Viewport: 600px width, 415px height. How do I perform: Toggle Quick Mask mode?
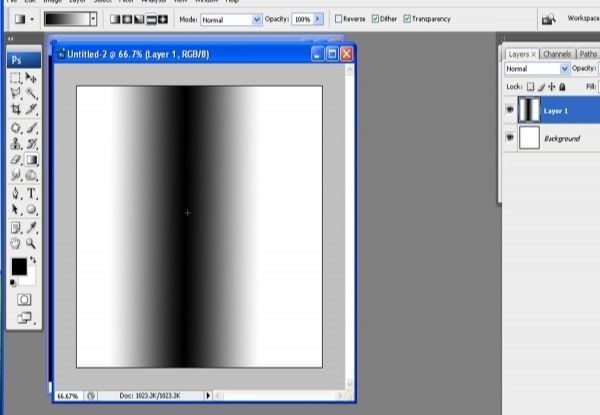point(24,299)
